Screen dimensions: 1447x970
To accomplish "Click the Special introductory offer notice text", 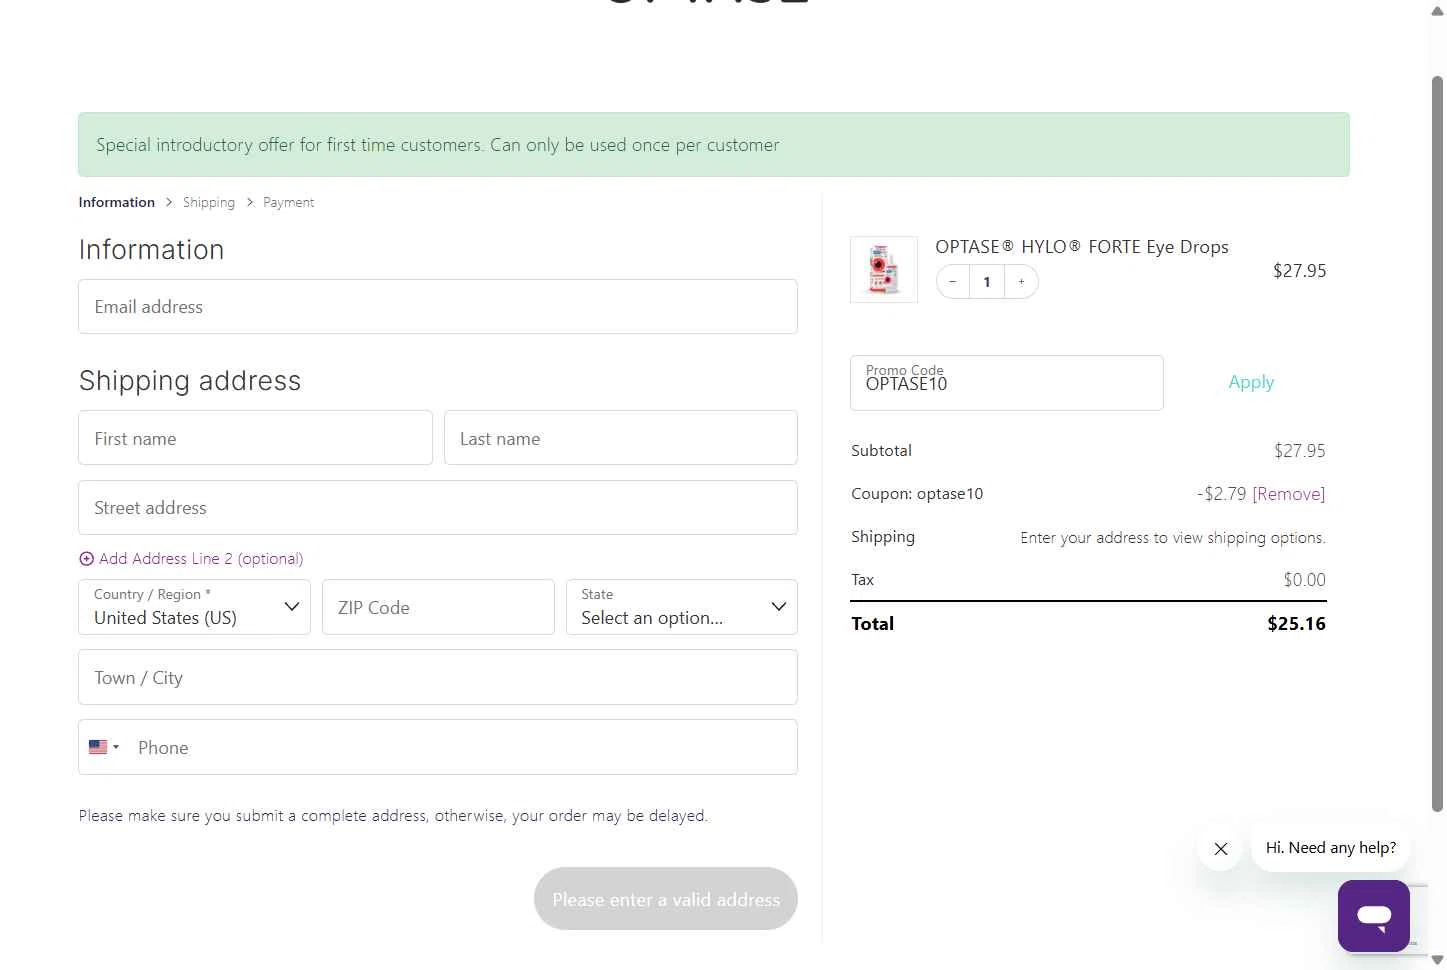I will 438,145.
